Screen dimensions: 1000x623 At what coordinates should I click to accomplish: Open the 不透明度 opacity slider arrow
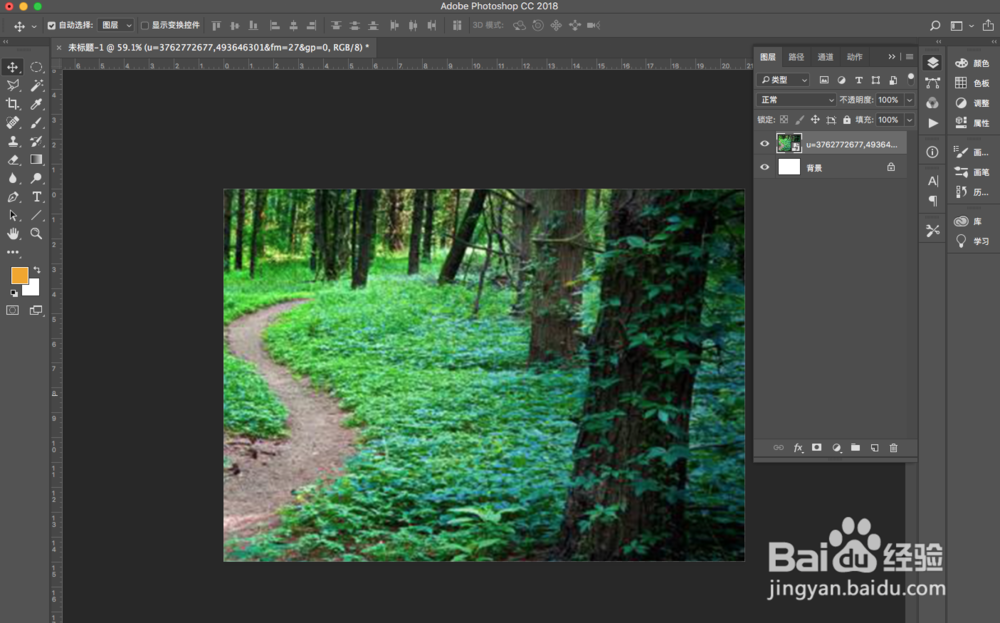point(909,100)
